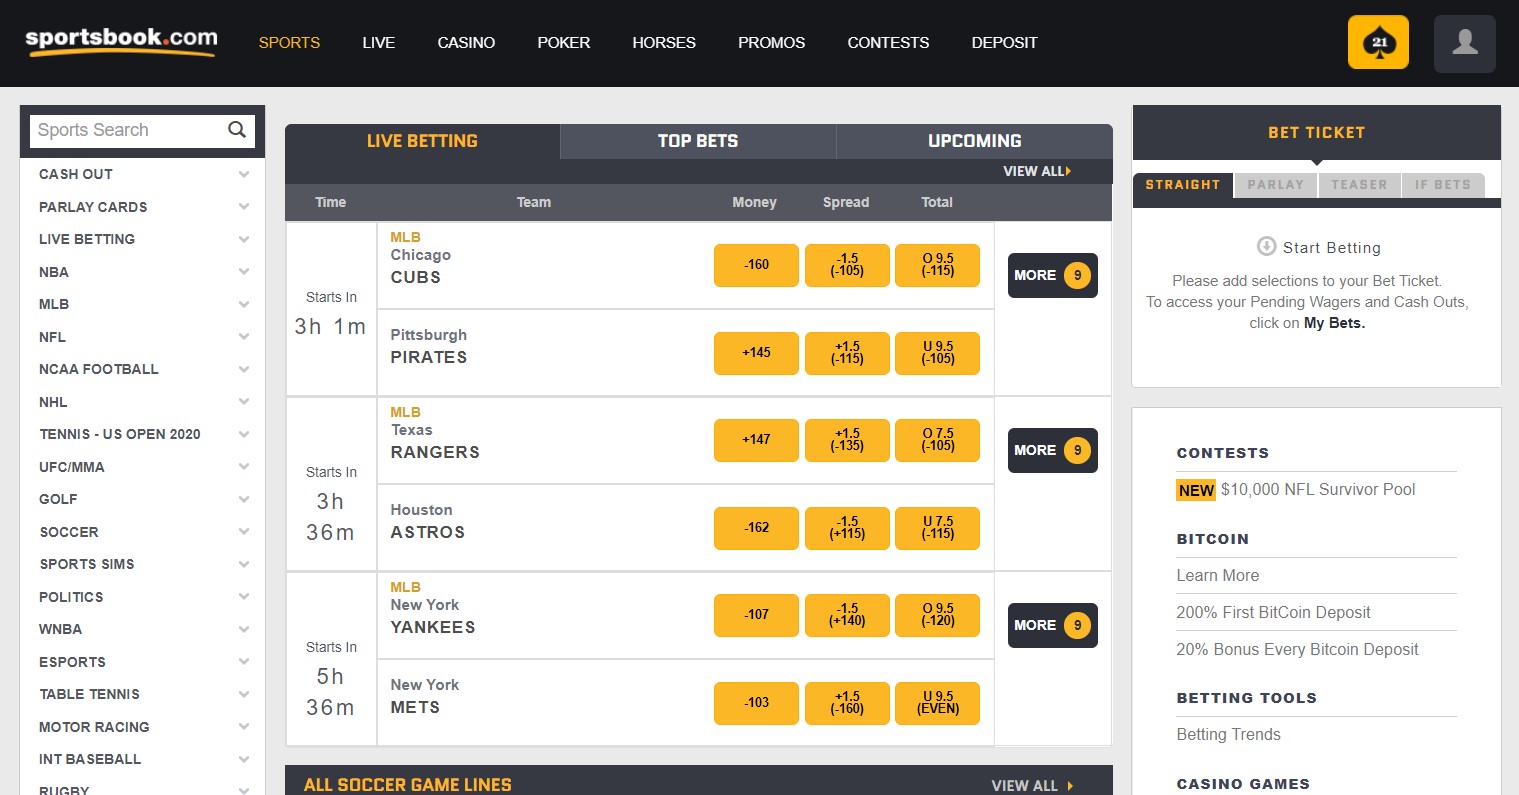
Task: Pick Rangers total O 7.5 (-105)
Action: [938, 440]
